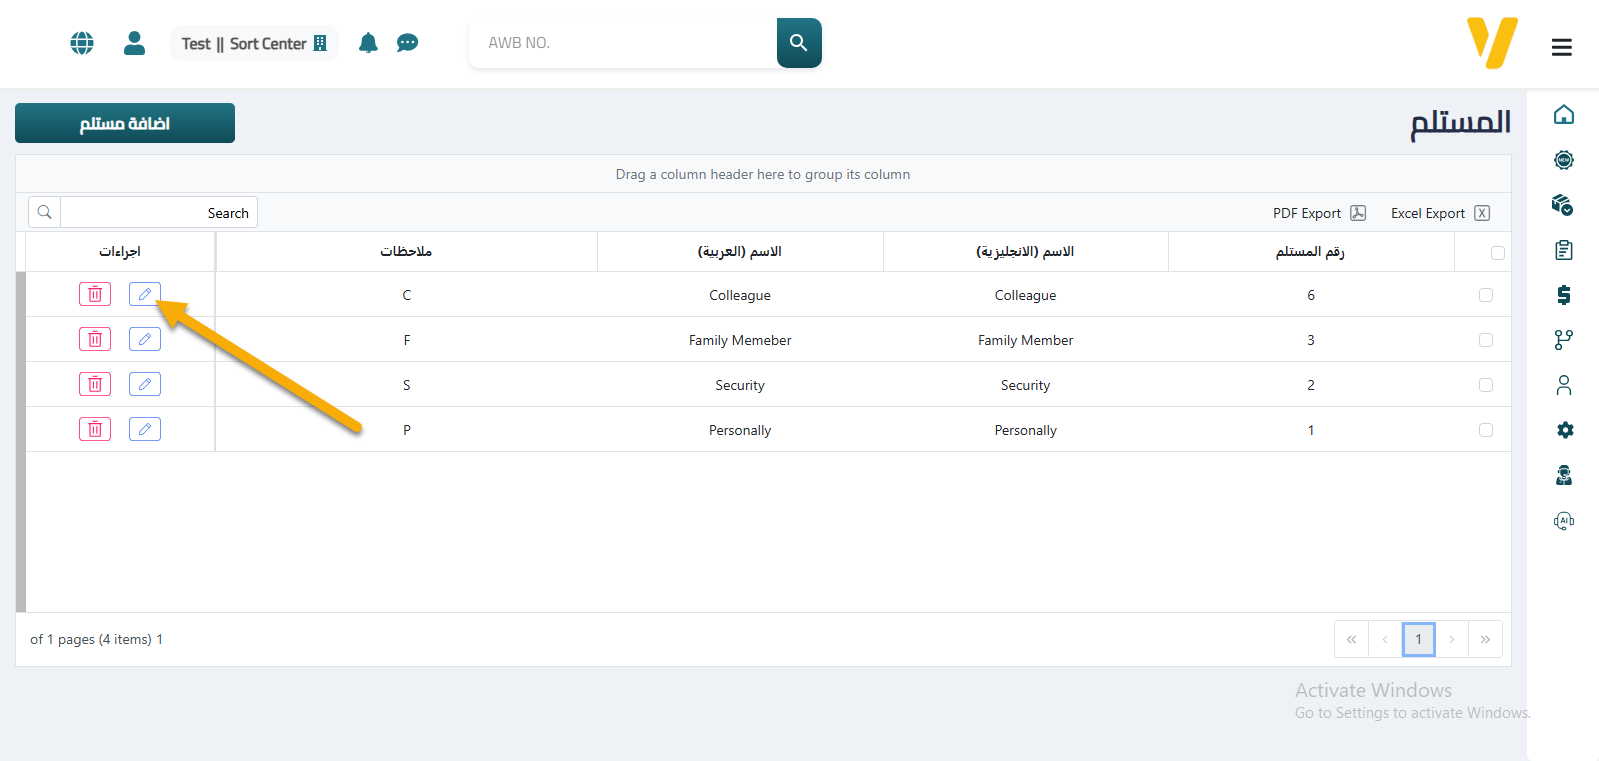Open the user profile icon
Screen dimensions: 1599x761
click(x=134, y=43)
